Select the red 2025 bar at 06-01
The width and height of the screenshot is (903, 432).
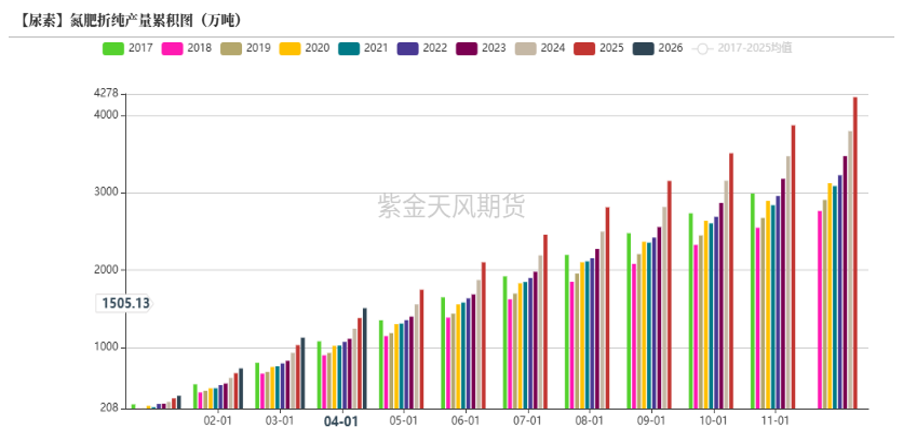coord(484,336)
